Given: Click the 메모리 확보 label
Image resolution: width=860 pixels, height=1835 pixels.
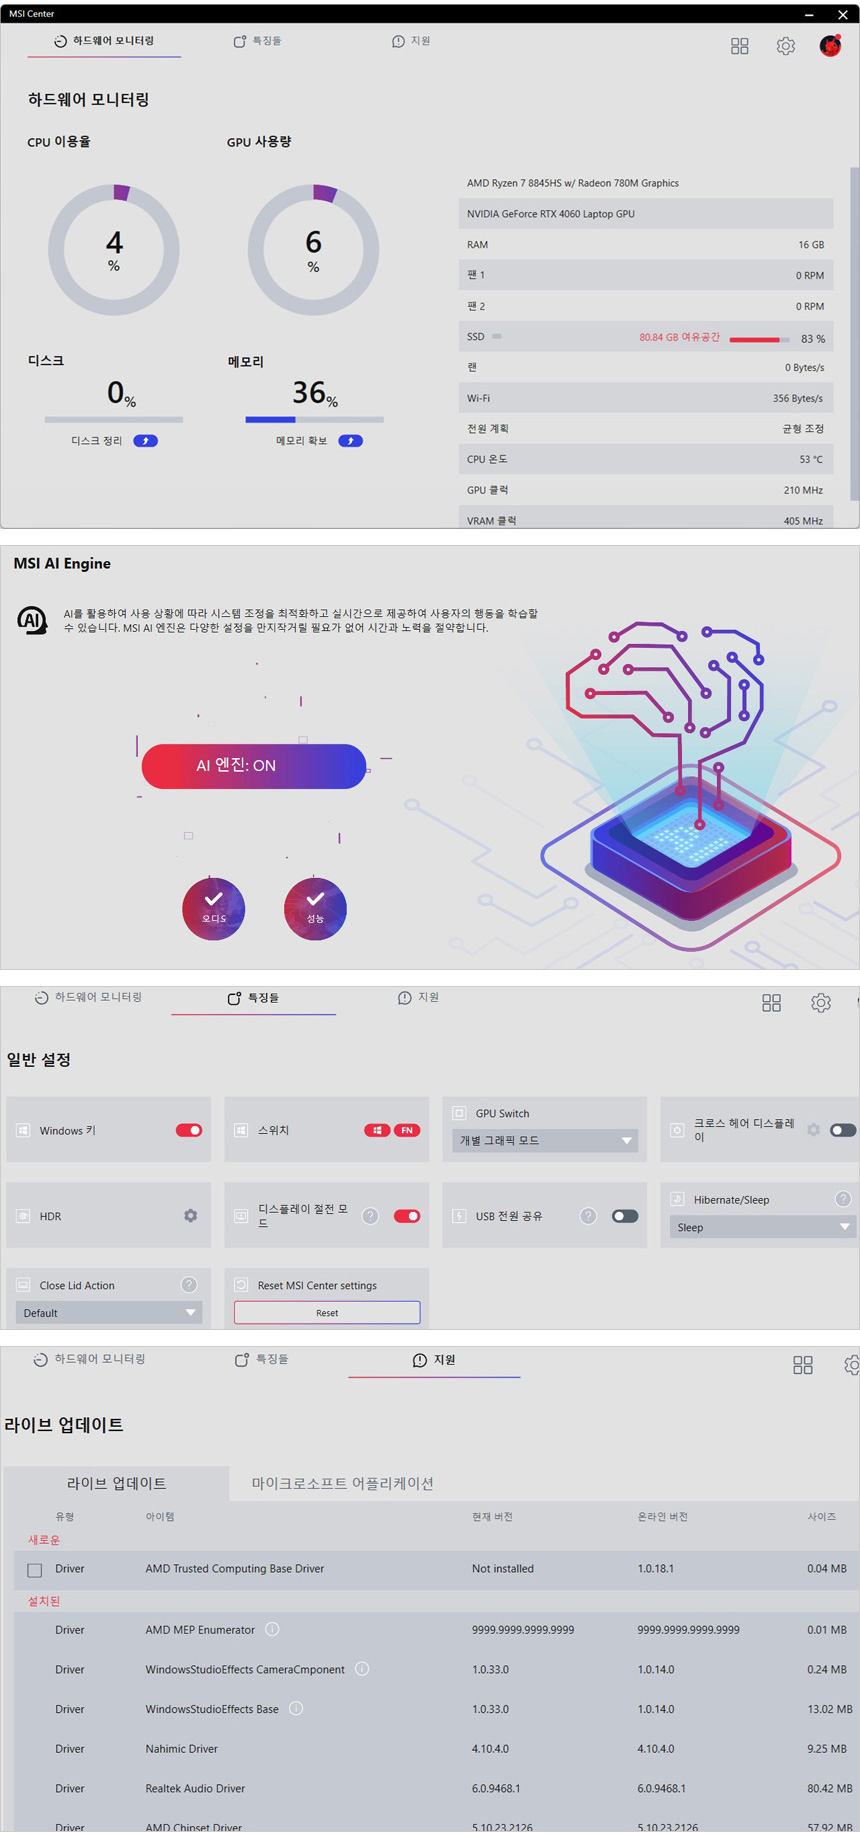Looking at the screenshot, I should (301, 441).
